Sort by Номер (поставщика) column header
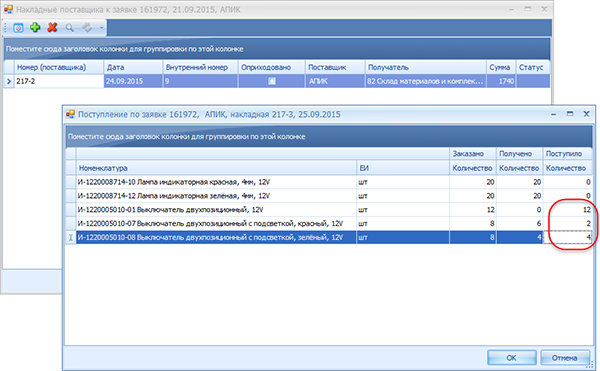The height and width of the screenshot is (371, 600). point(59,67)
